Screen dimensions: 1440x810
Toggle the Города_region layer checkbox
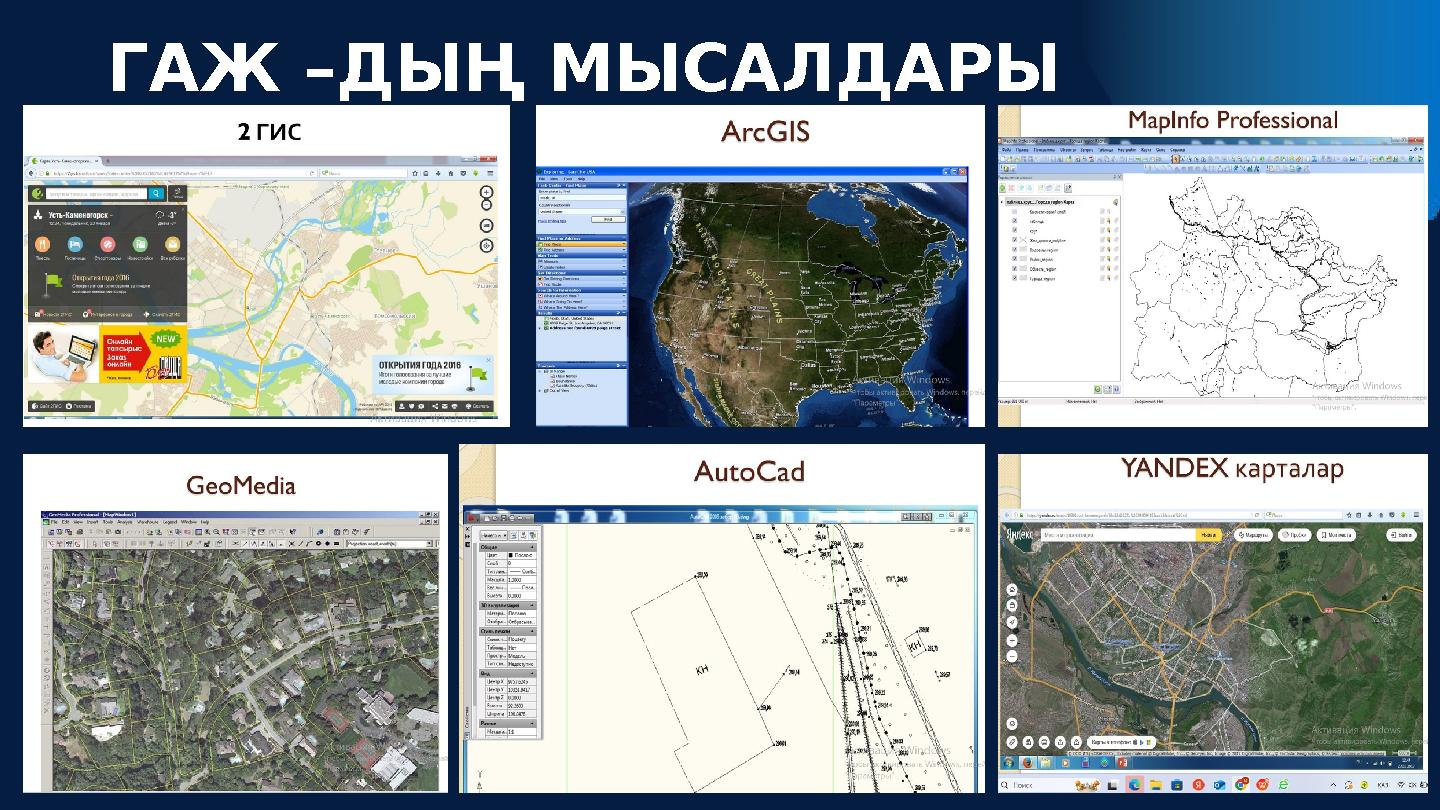[1015, 278]
